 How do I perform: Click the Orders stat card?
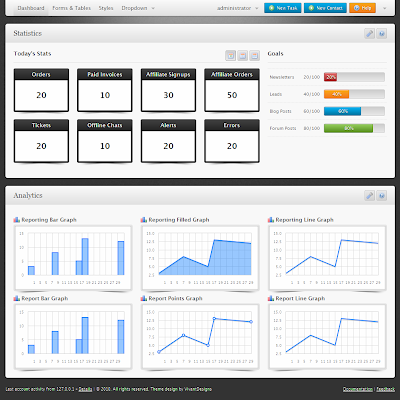[41, 90]
